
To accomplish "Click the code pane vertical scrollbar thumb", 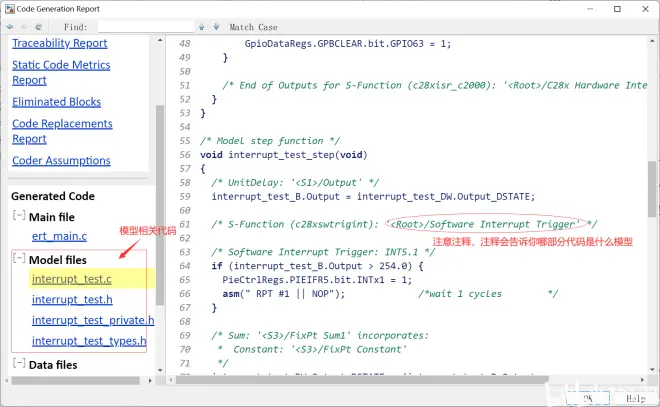I will pyautogui.click(x=652, y=188).
